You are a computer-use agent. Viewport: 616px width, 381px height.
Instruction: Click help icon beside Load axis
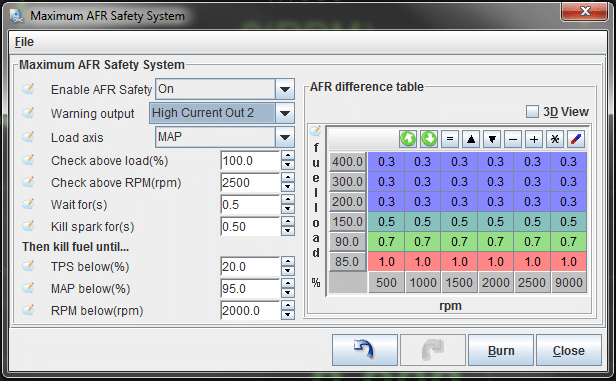28,137
